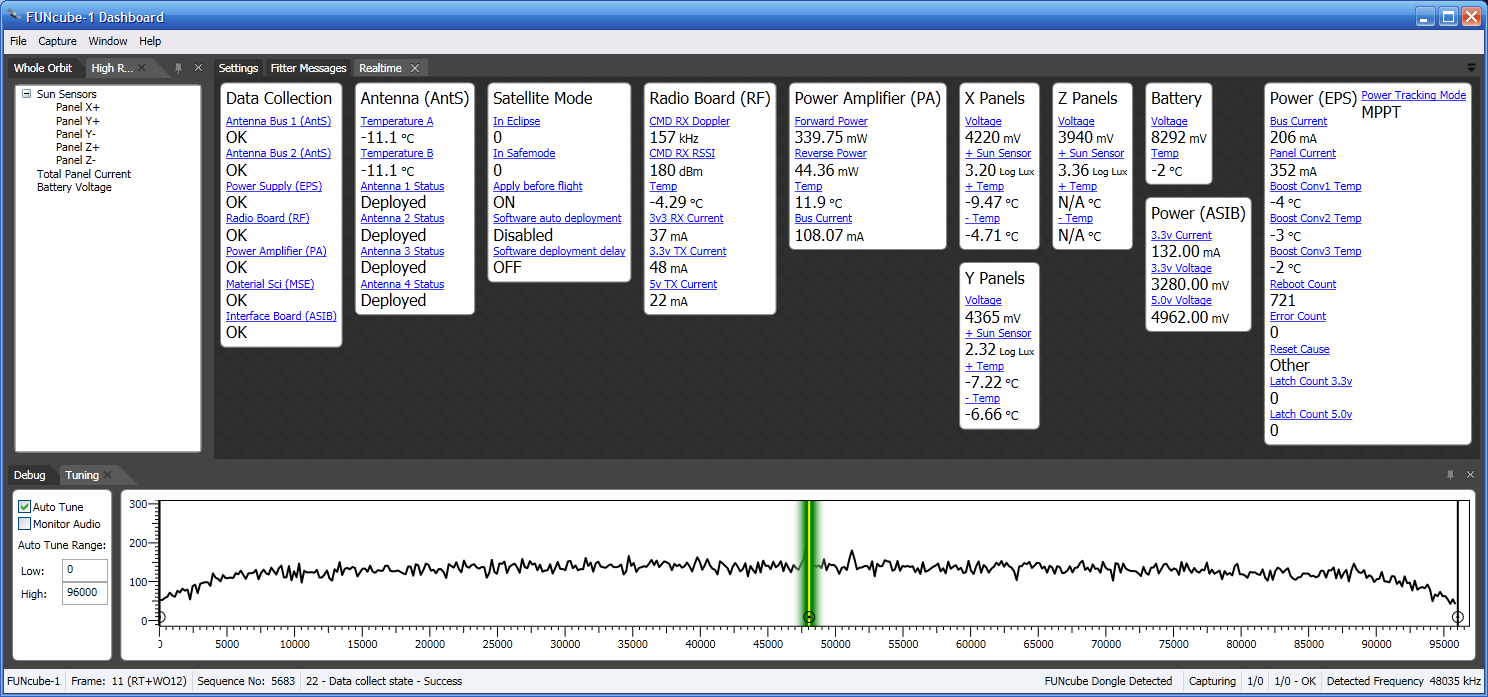Close the Tuning tab
The image size is (1488, 697).
108,475
